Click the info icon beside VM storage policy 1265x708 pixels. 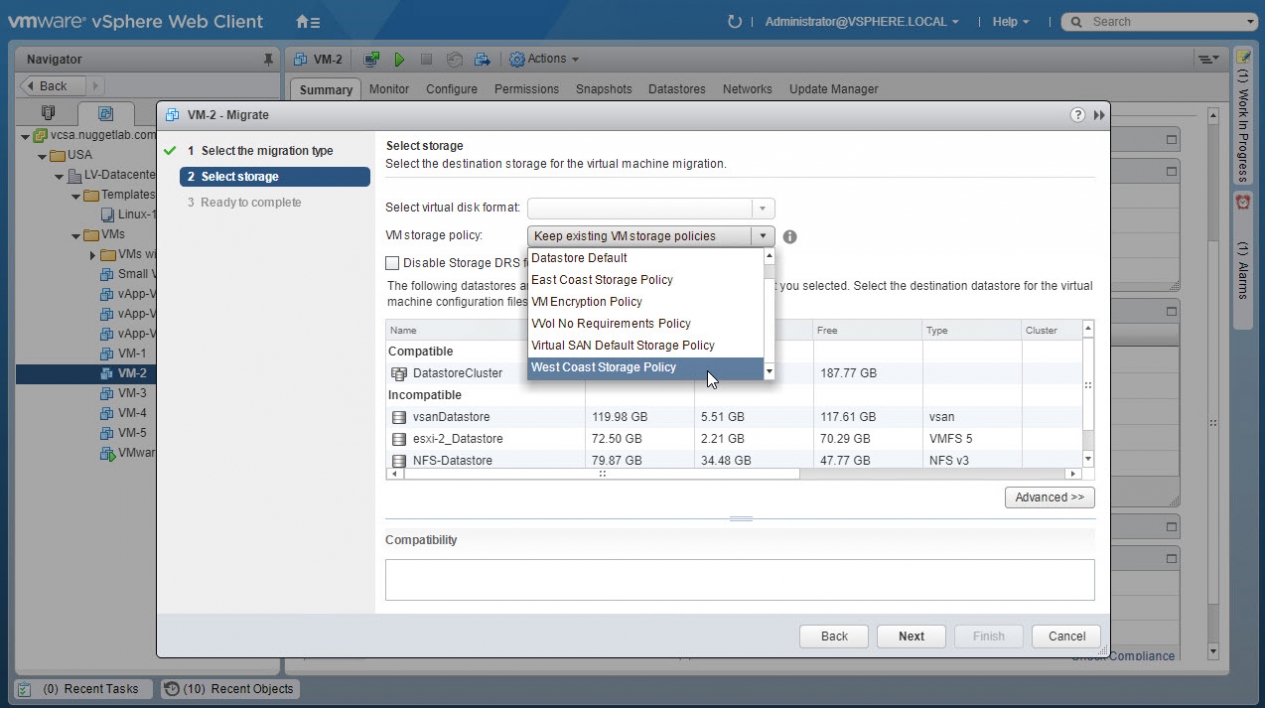(790, 237)
